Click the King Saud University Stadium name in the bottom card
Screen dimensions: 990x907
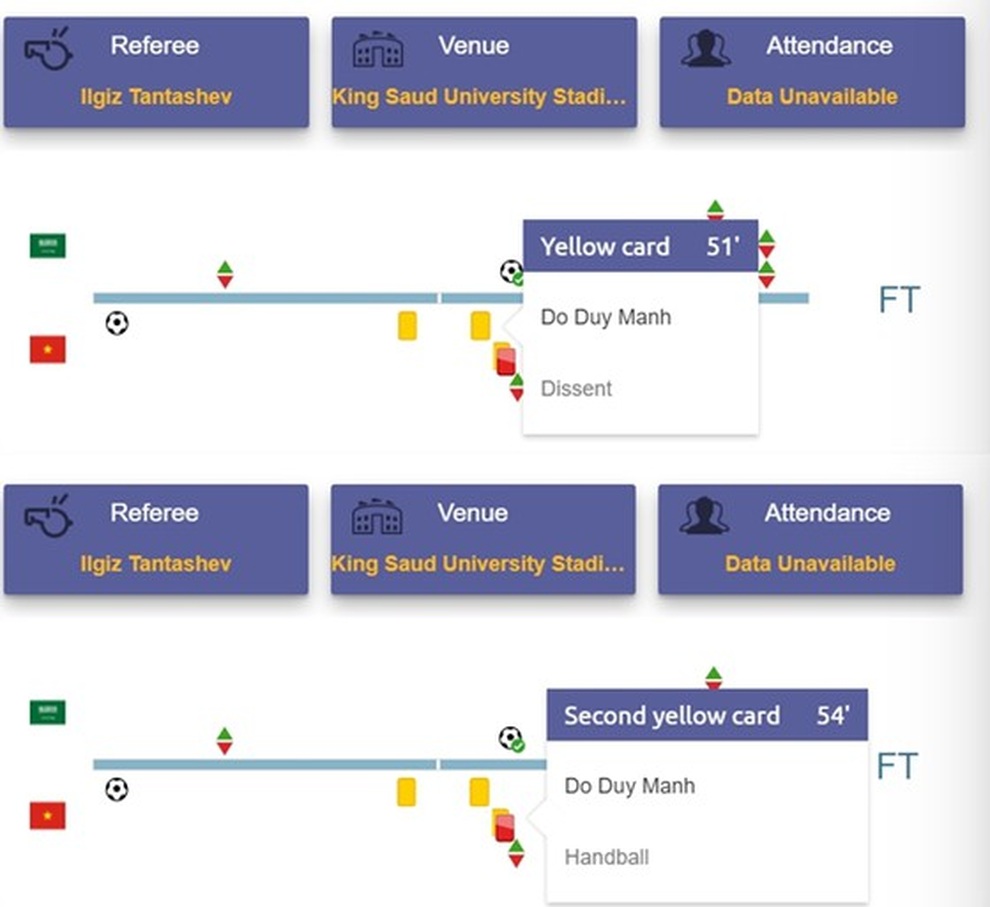pos(479,563)
